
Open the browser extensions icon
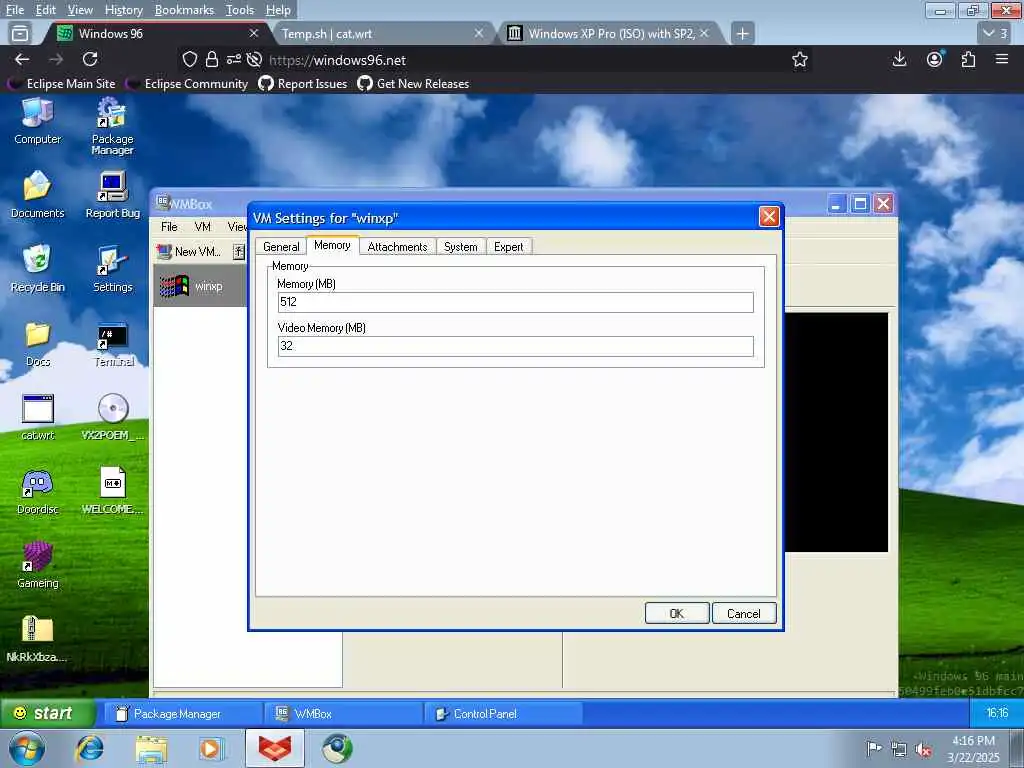[x=968, y=59]
